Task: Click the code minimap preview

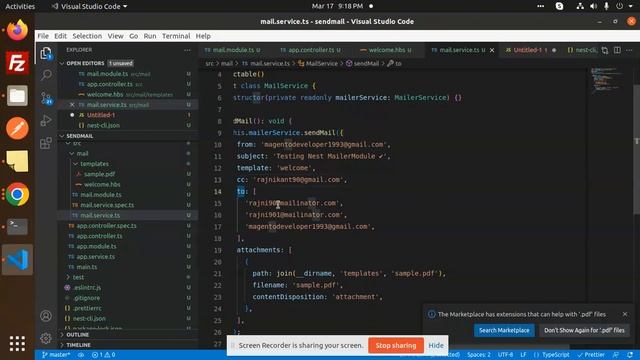Action: [x=606, y=80]
